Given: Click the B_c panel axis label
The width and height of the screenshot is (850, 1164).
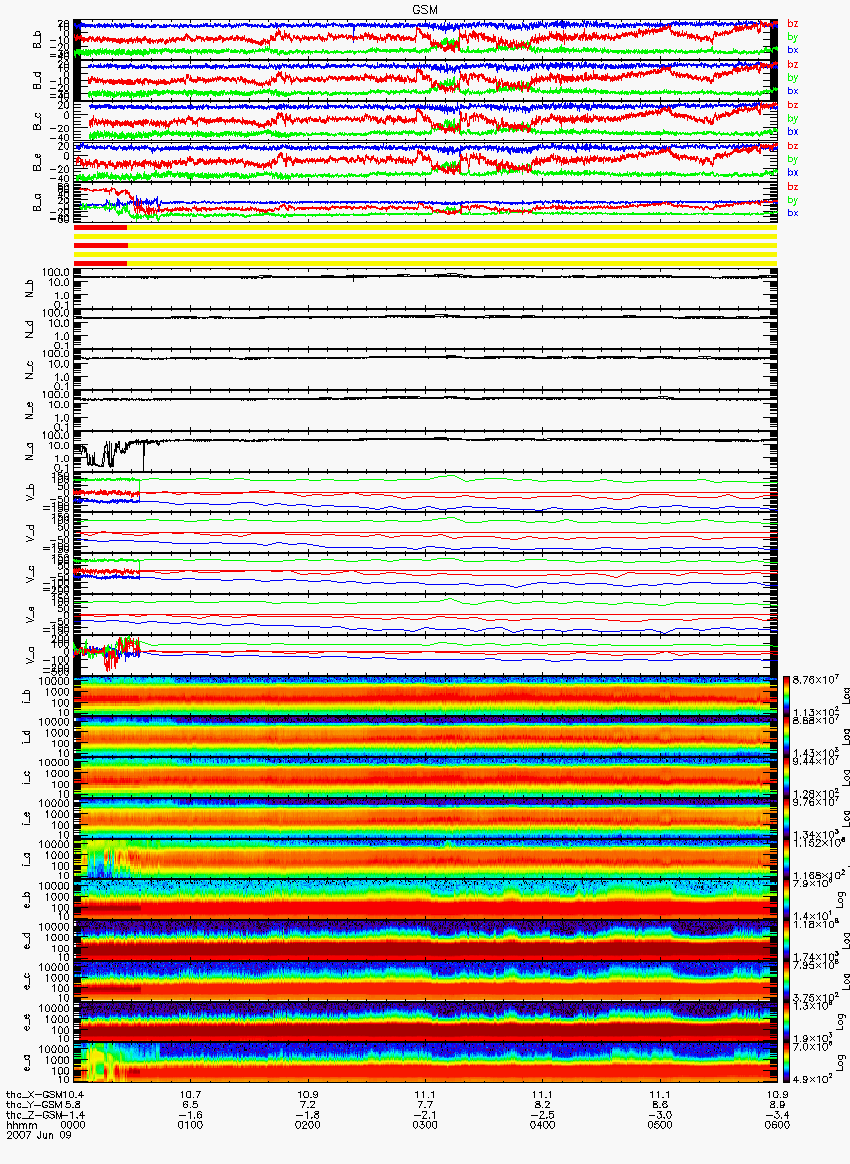Looking at the screenshot, I should tap(37, 121).
